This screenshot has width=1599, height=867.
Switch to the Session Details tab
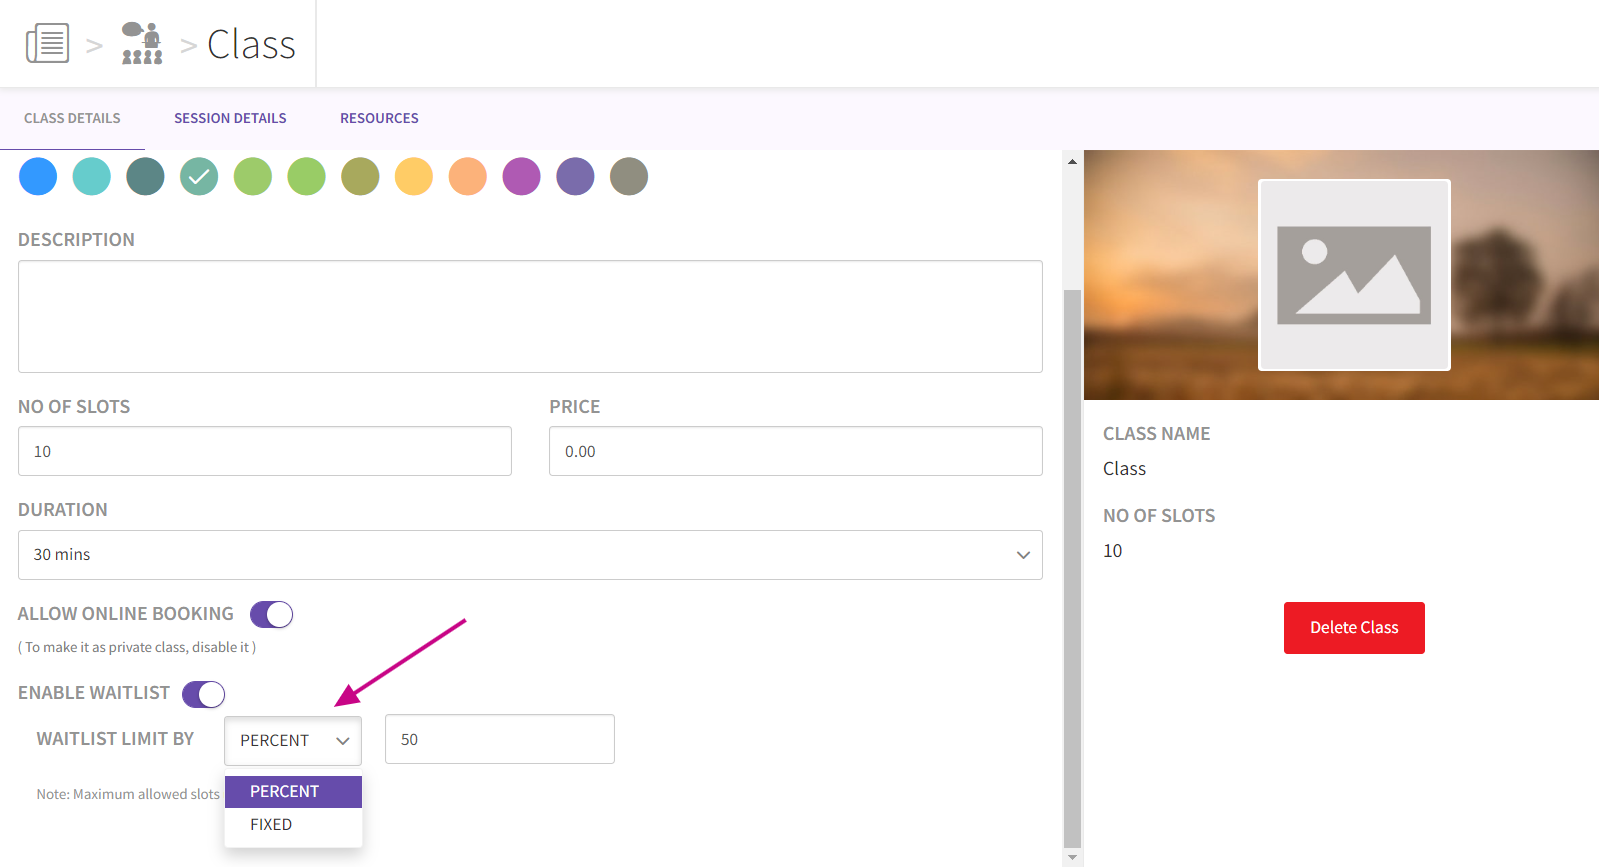pyautogui.click(x=230, y=118)
